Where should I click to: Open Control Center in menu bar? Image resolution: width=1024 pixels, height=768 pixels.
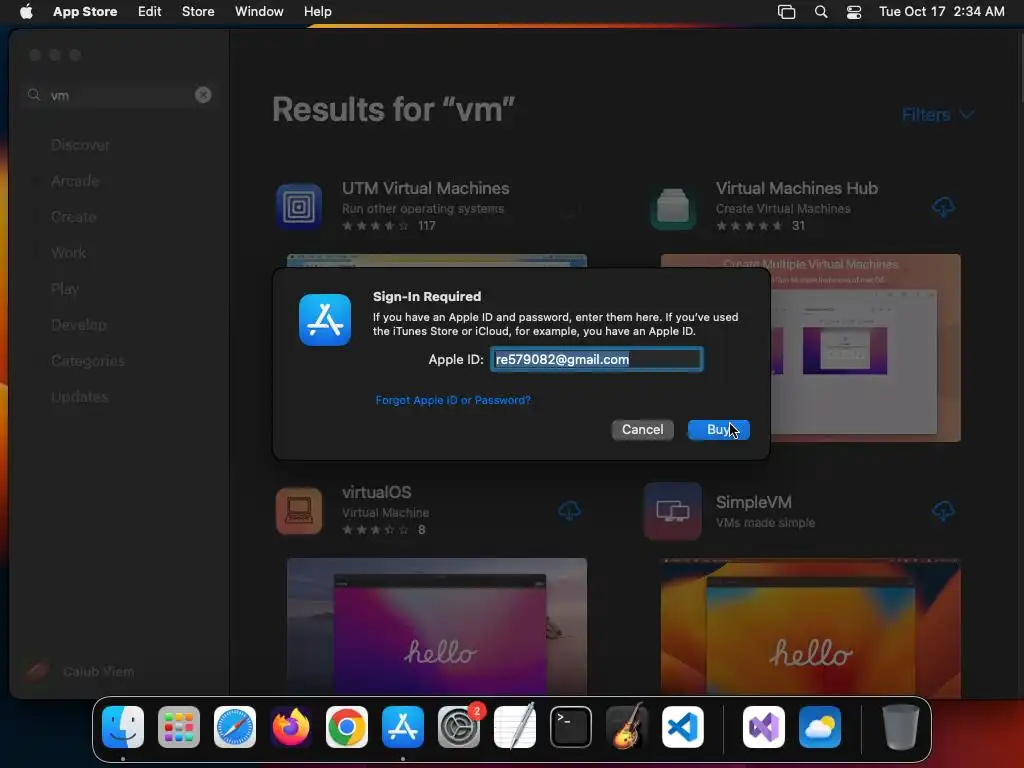pyautogui.click(x=854, y=12)
